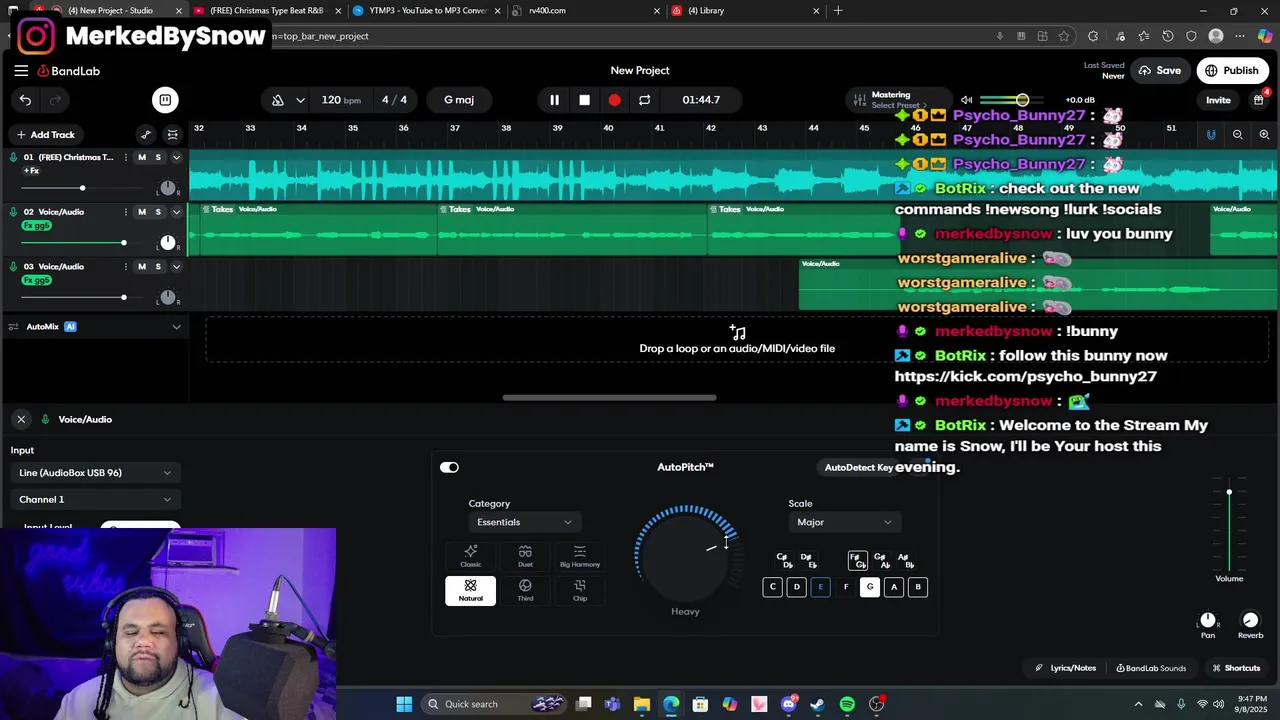
Task: Open the Line (AudioBox USB 96) input dropdown
Action: click(95, 473)
